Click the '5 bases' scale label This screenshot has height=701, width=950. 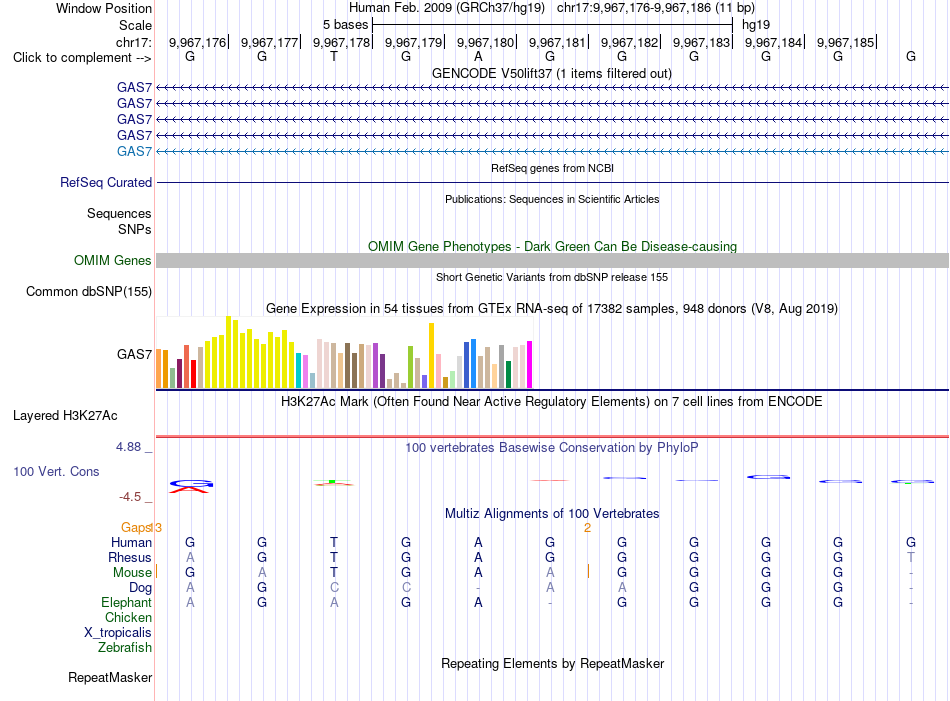tap(345, 25)
